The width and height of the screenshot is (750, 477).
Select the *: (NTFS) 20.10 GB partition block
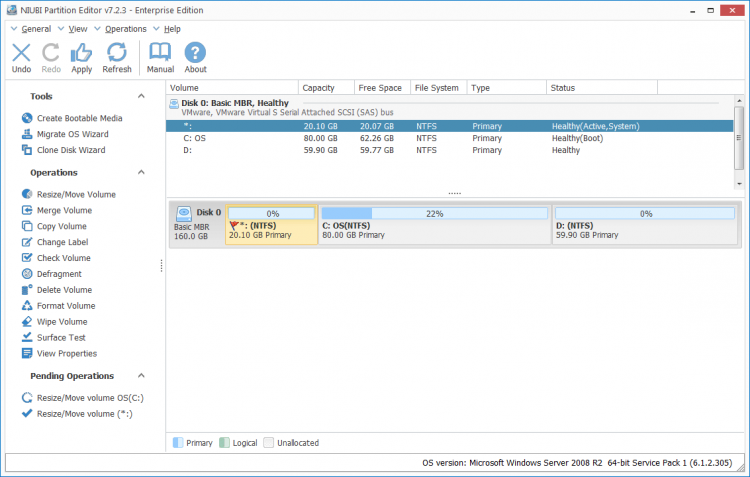click(x=271, y=225)
